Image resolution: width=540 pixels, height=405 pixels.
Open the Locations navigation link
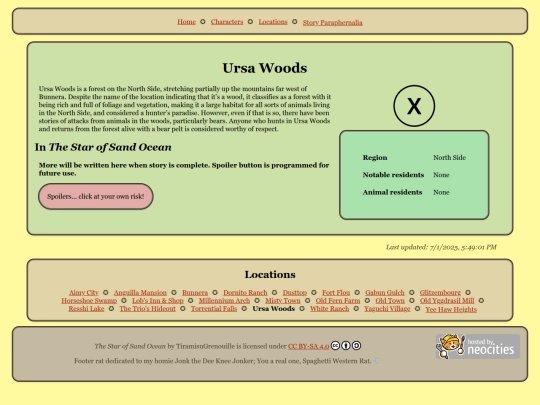point(273,22)
